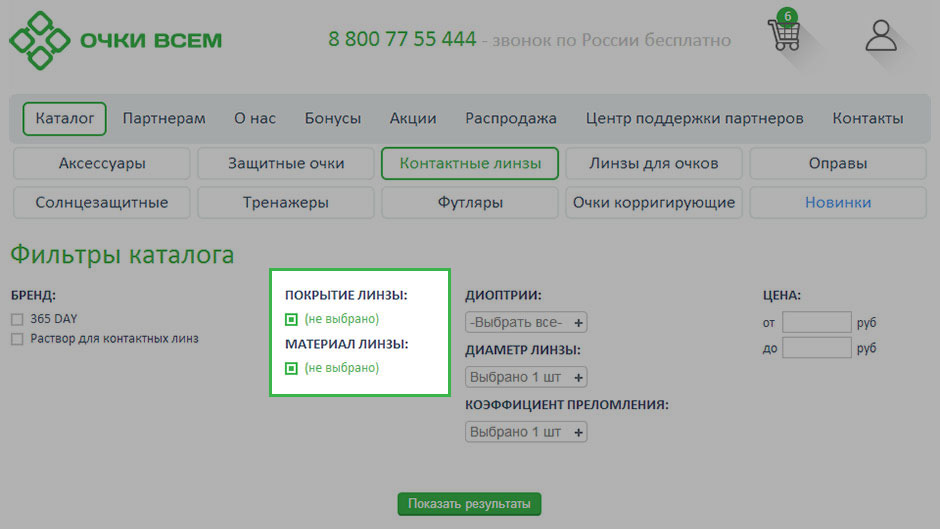The image size is (940, 529).
Task: Go to the Акции menu item
Action: (x=413, y=118)
